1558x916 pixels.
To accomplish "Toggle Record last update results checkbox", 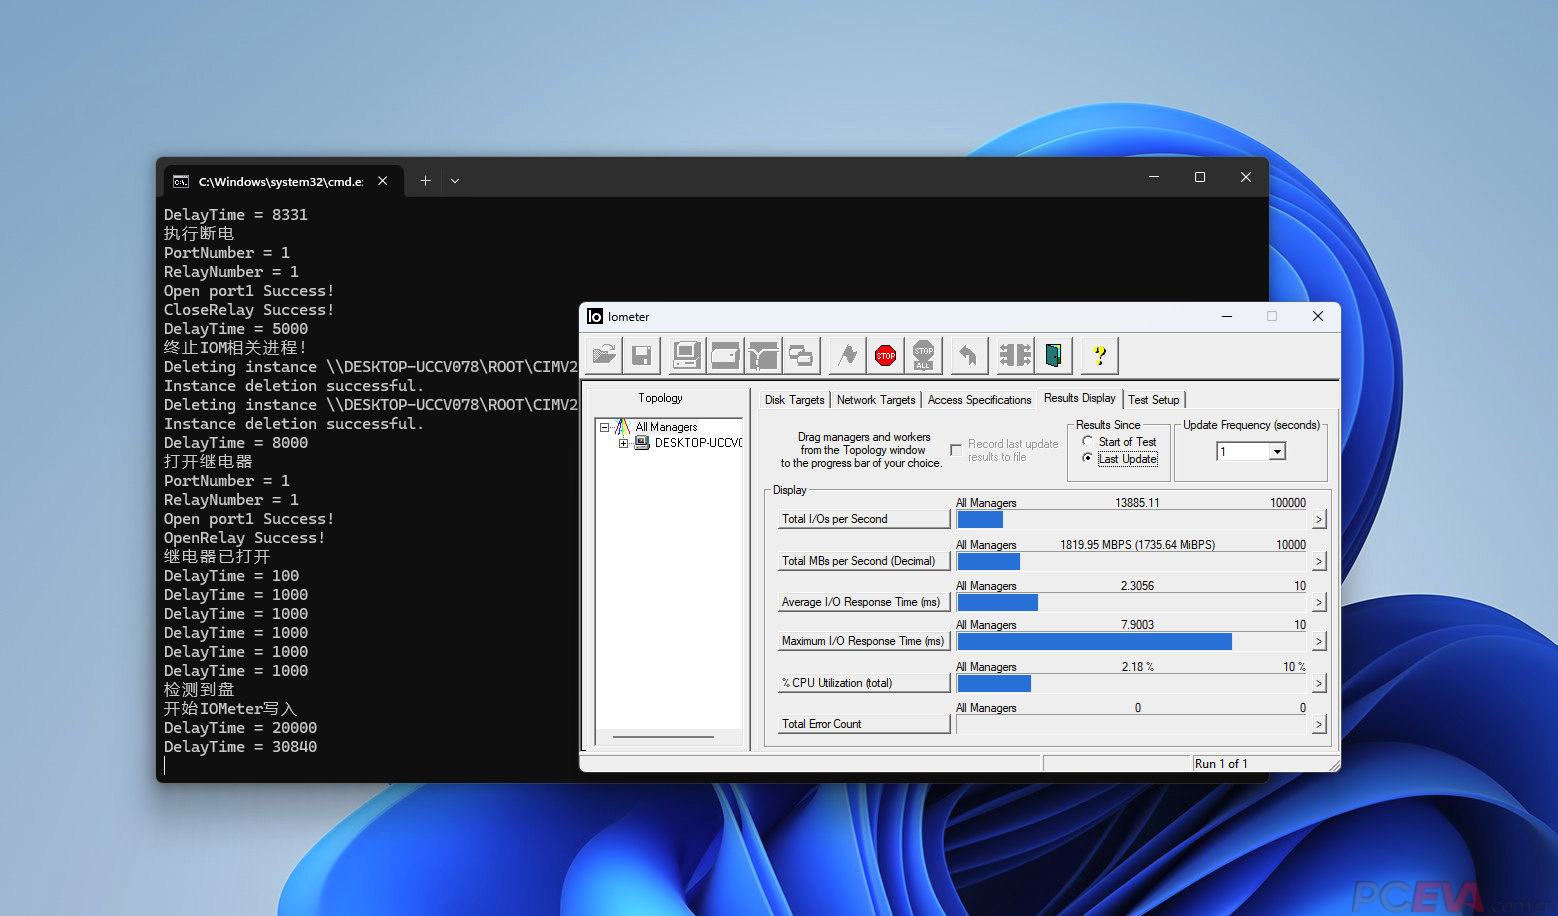I will 956,450.
